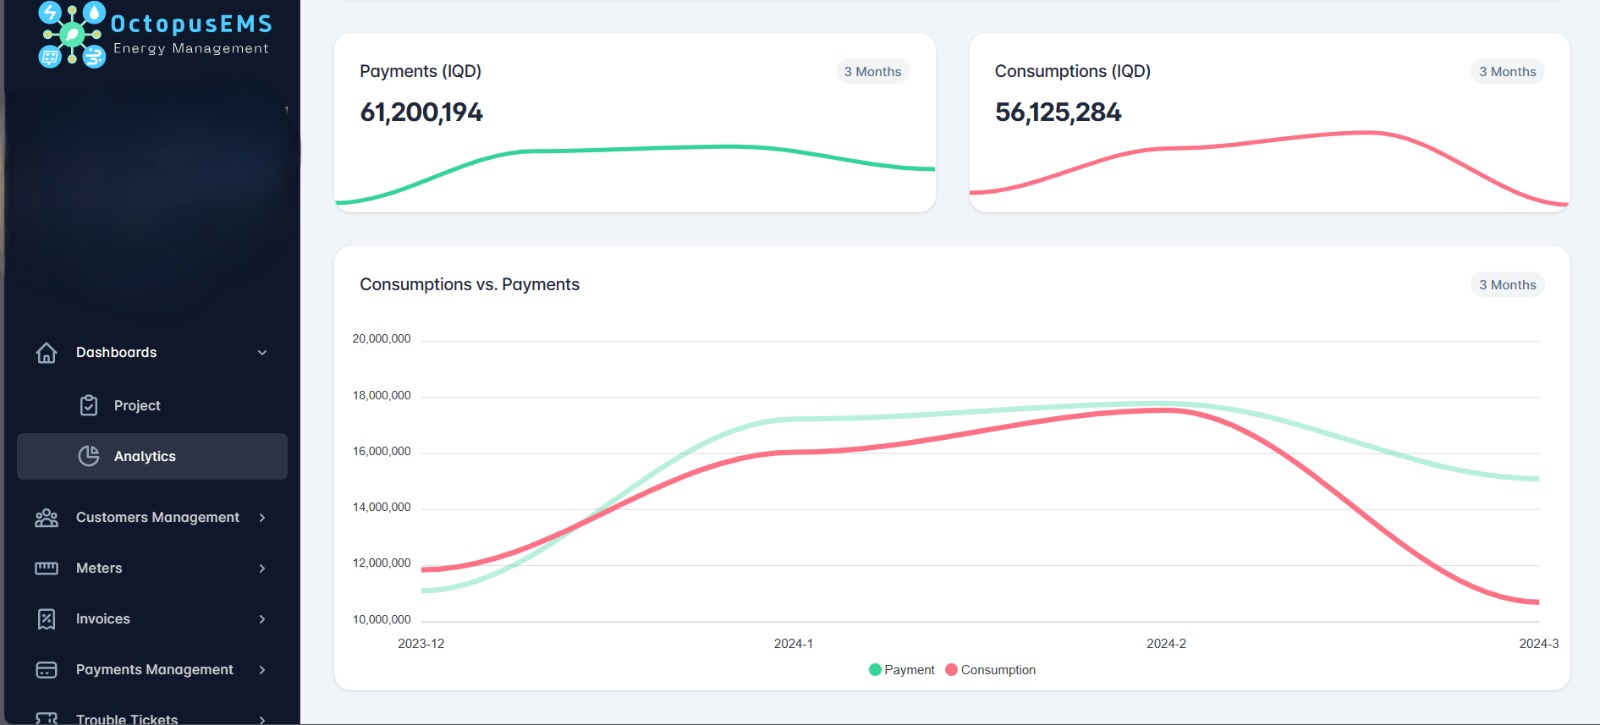
Task: Click 3 Months badge on Consumptions card
Action: (1507, 71)
